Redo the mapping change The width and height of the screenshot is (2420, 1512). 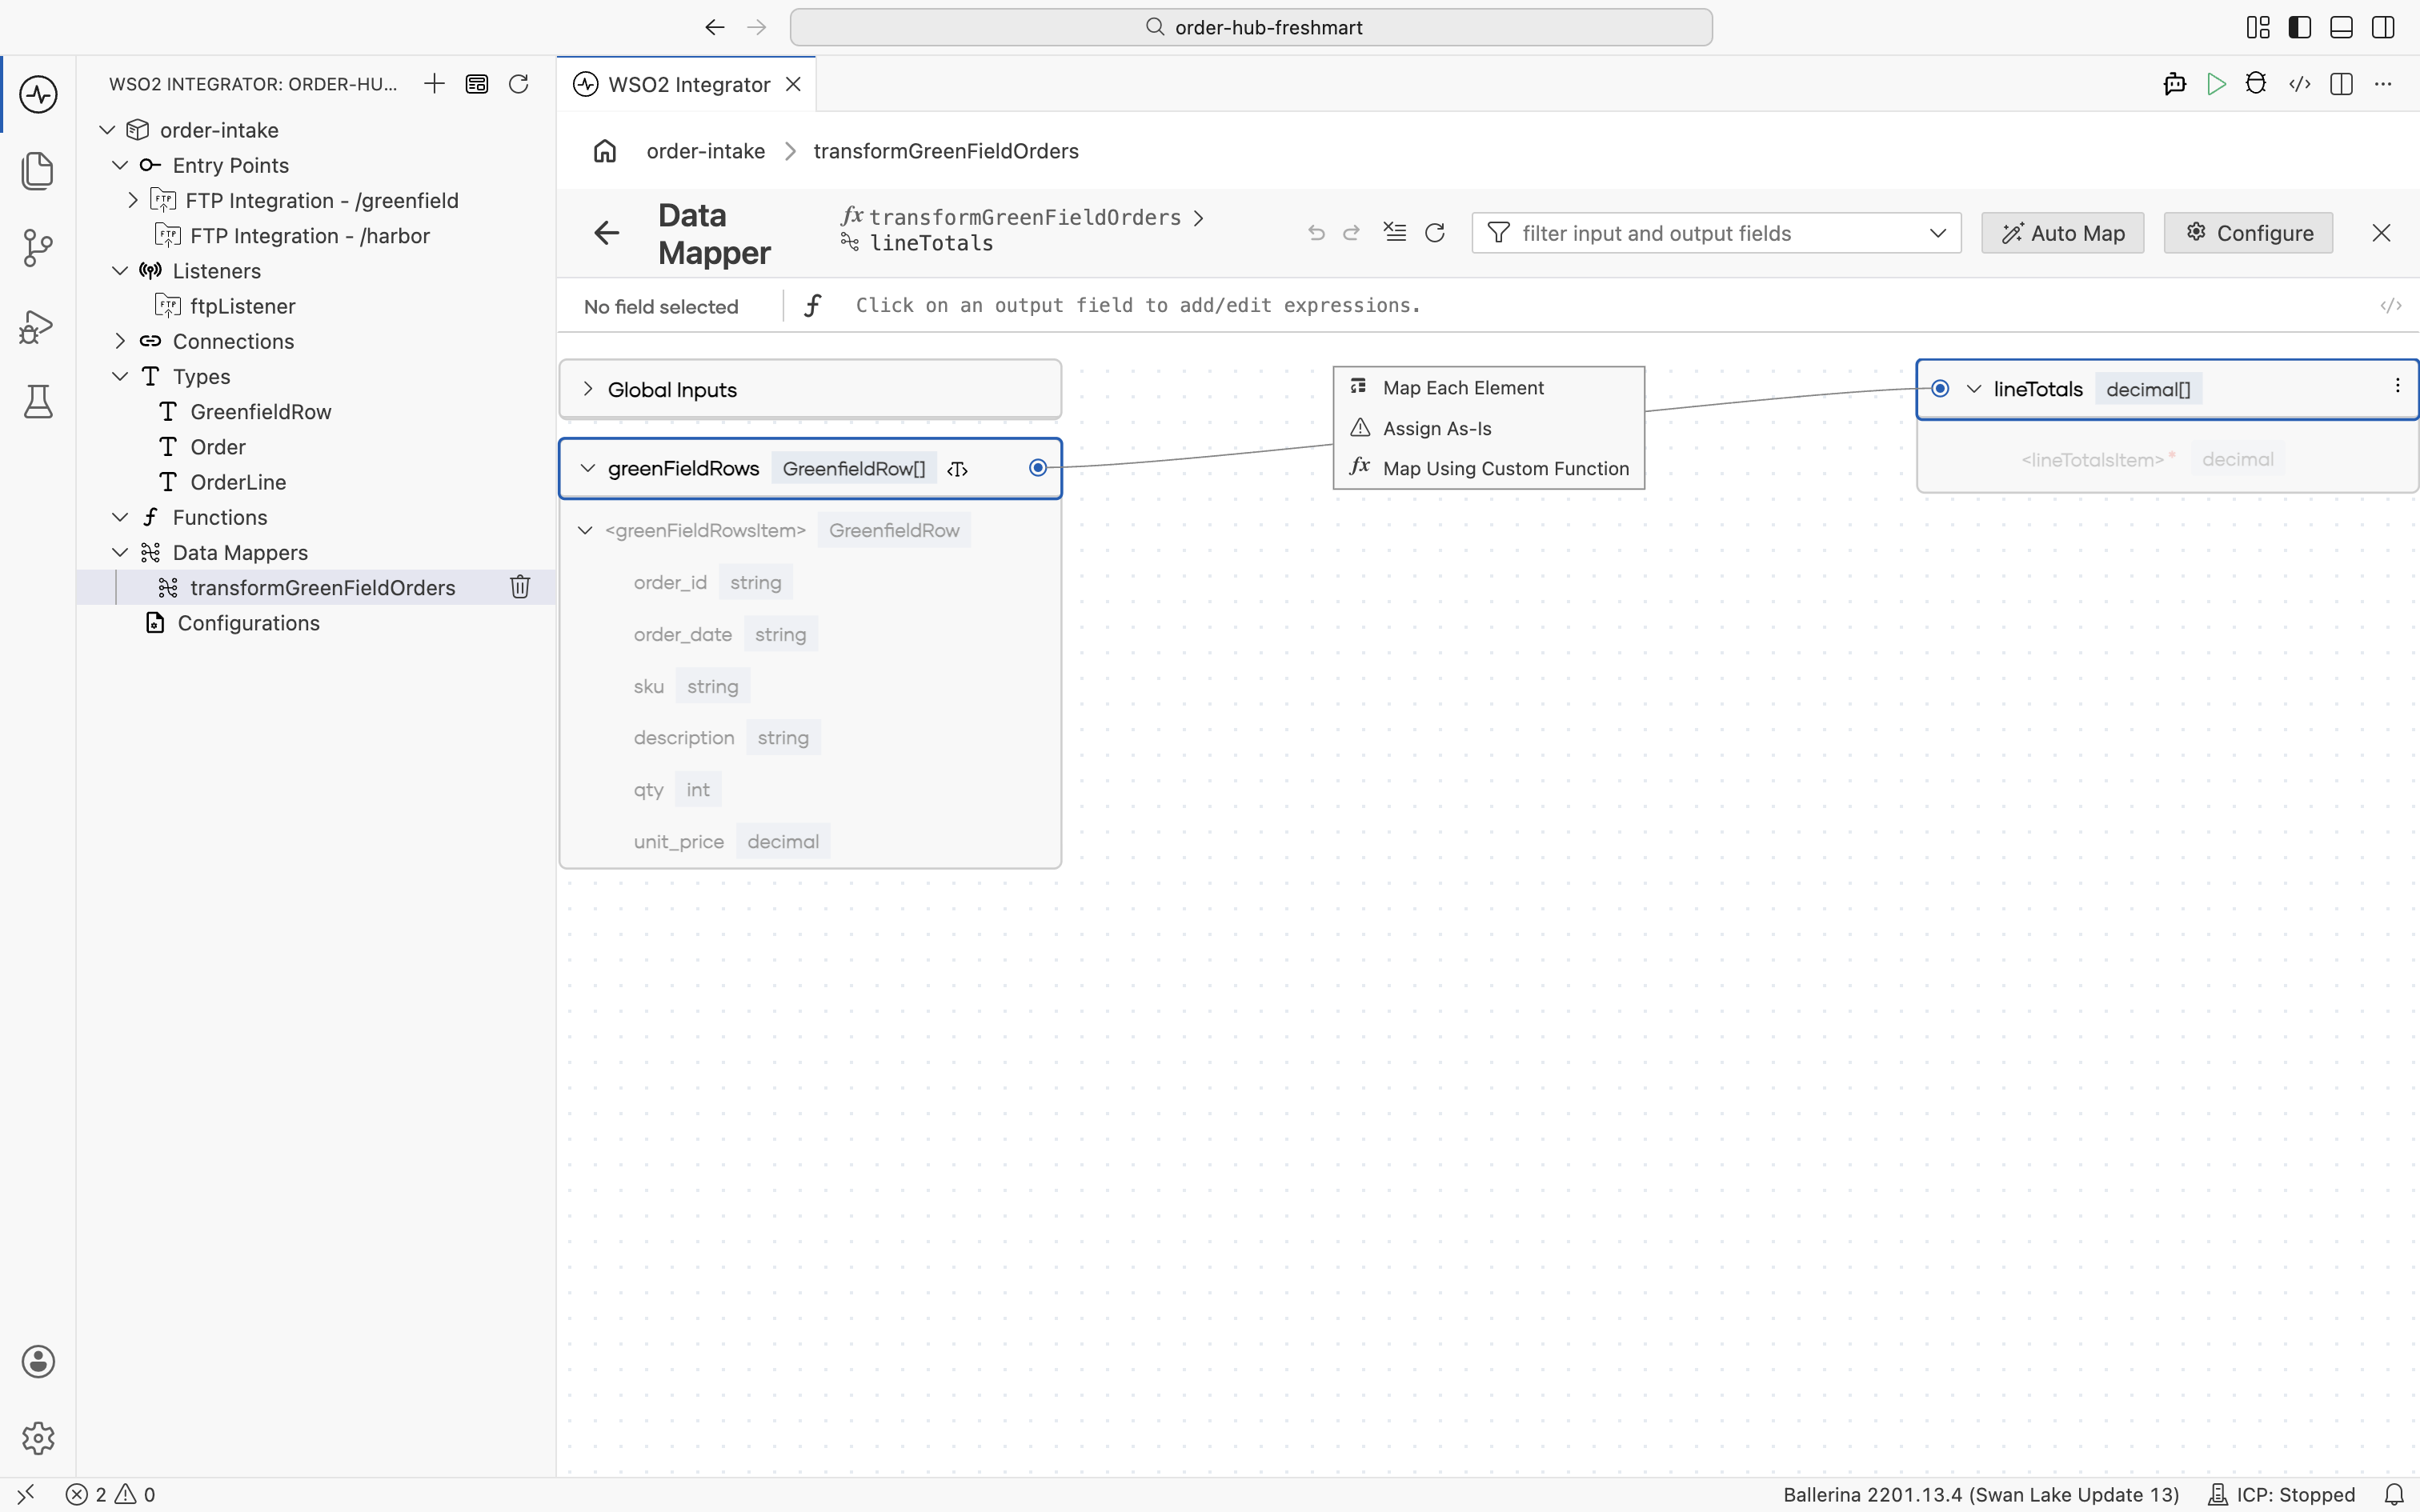(x=1352, y=233)
